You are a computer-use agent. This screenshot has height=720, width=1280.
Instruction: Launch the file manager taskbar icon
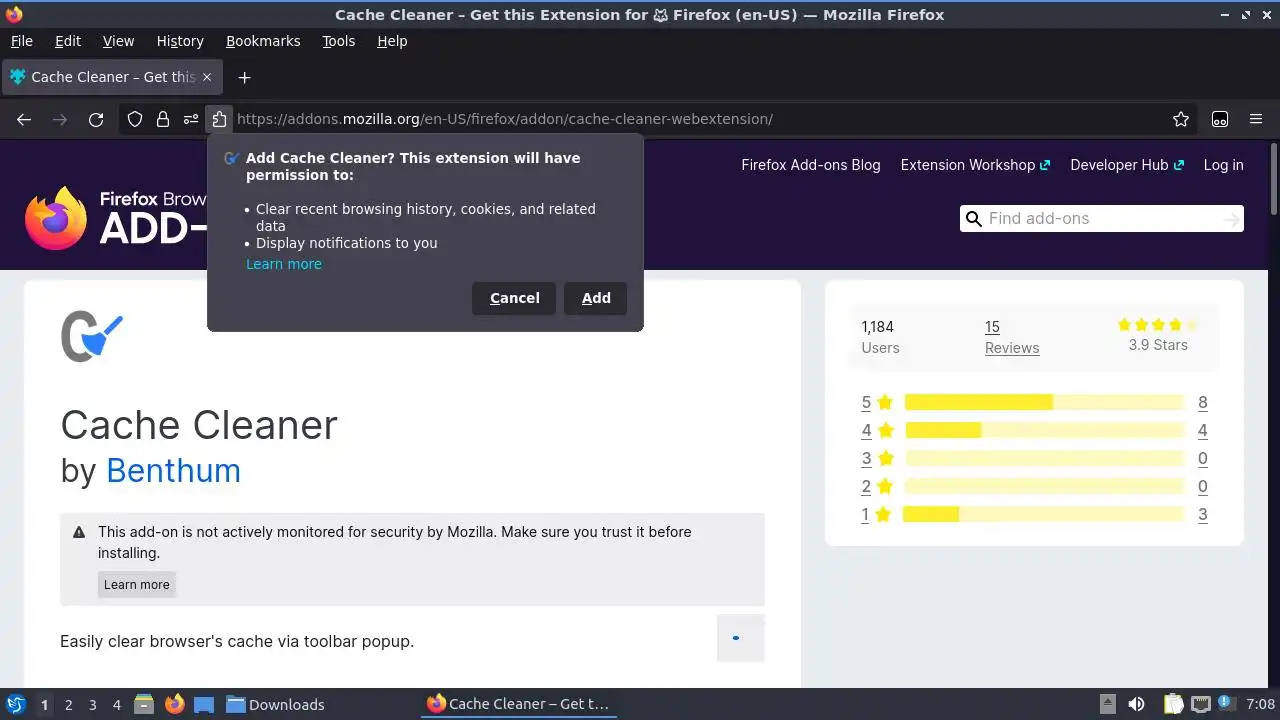[x=143, y=704]
